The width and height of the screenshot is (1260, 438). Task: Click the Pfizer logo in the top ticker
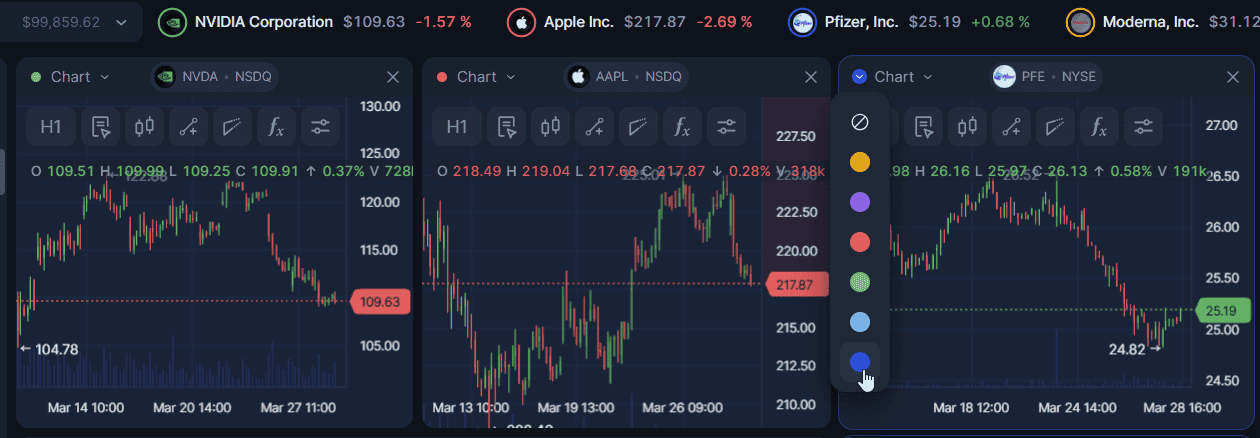click(x=802, y=22)
